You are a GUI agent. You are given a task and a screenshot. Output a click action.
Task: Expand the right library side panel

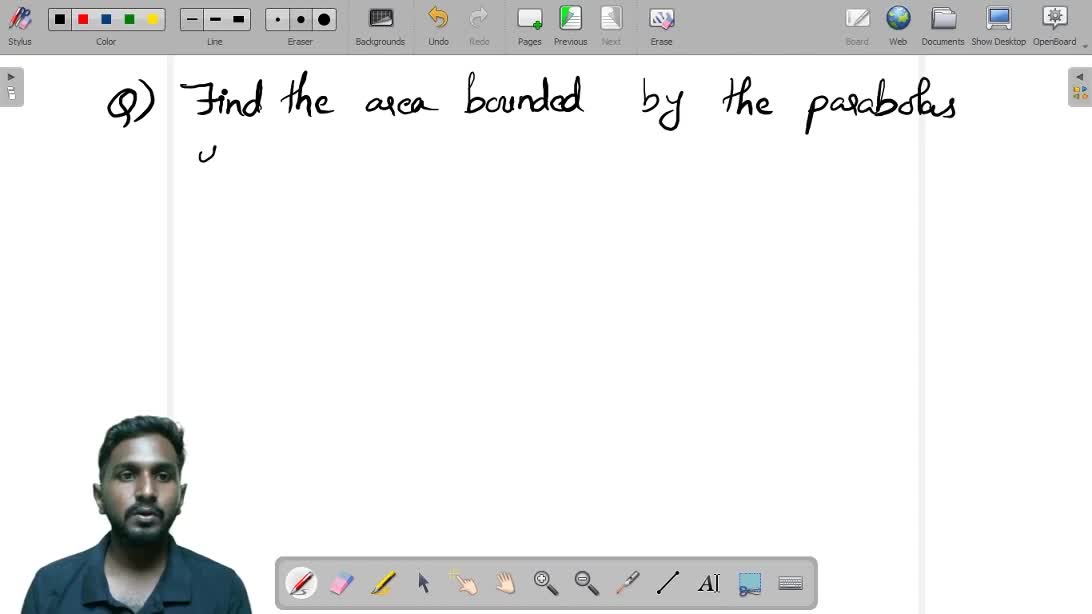point(1080,86)
